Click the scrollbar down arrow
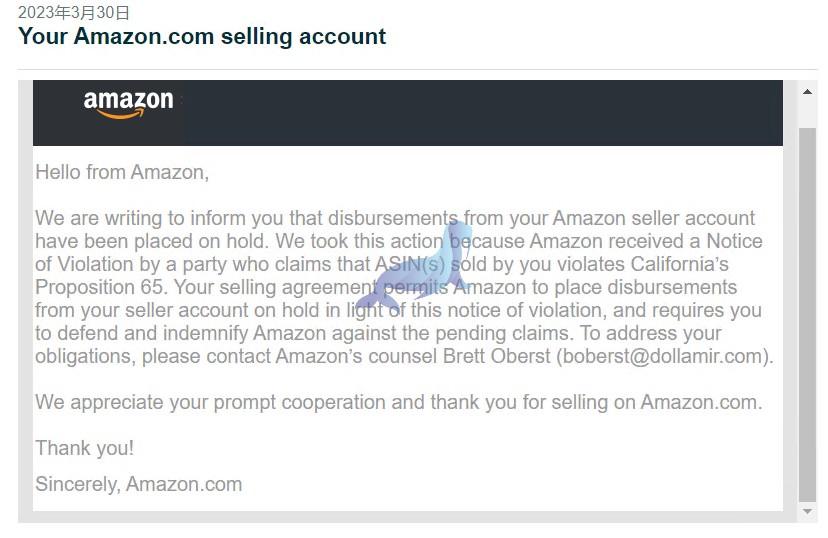Image resolution: width=828 pixels, height=538 pixels. tap(807, 511)
